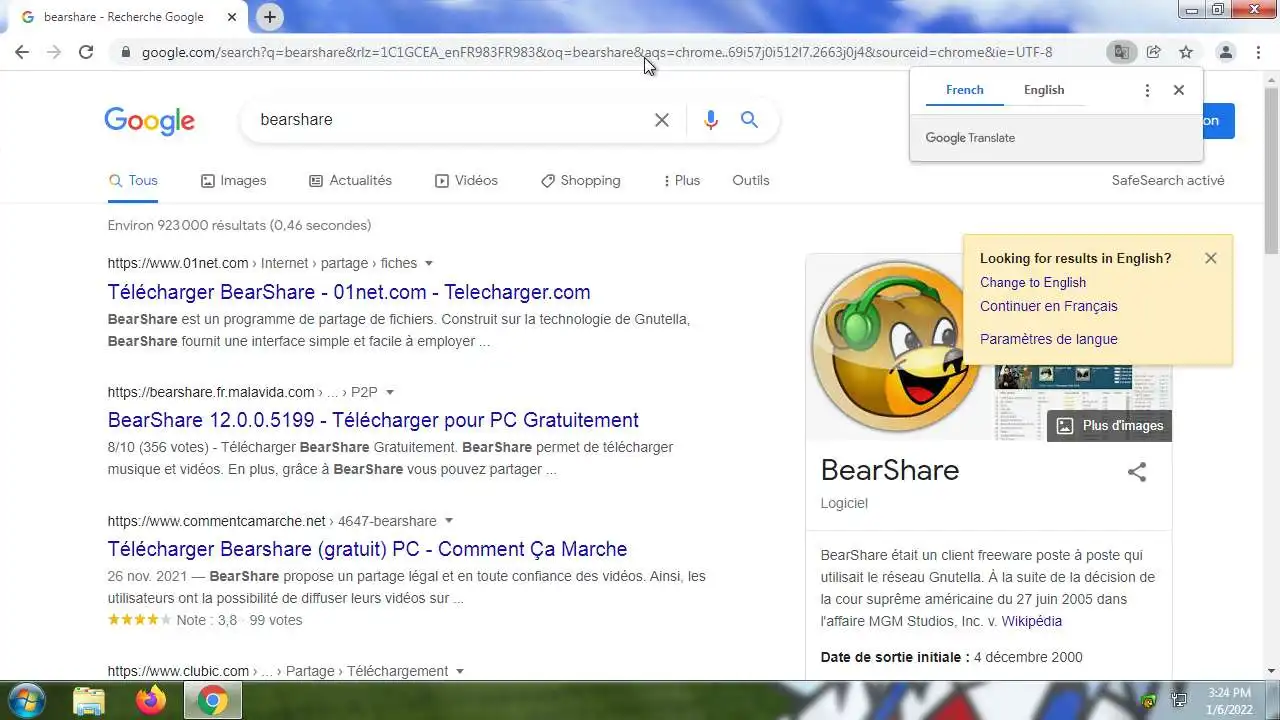This screenshot has height=720, width=1280.
Task: Dismiss the 'Looking for results in English?' box
Action: (x=1211, y=258)
